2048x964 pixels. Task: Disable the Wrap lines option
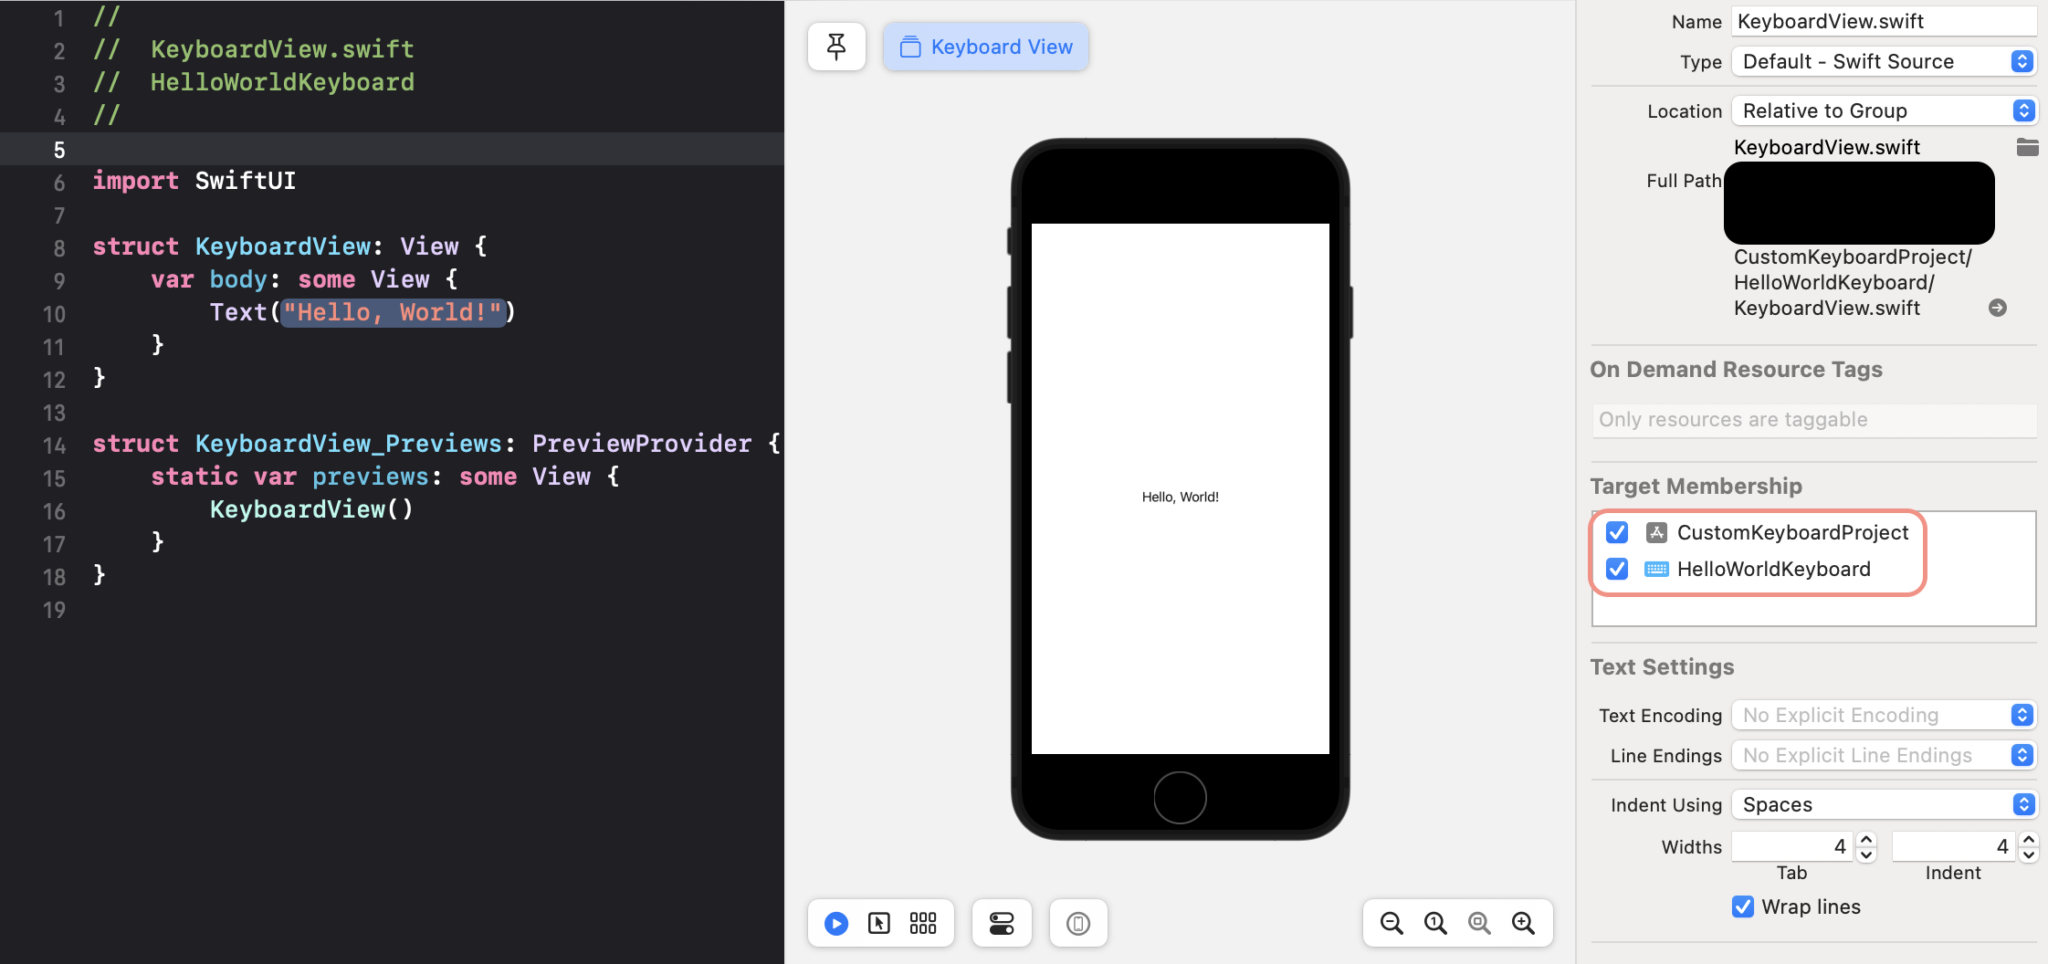1743,906
